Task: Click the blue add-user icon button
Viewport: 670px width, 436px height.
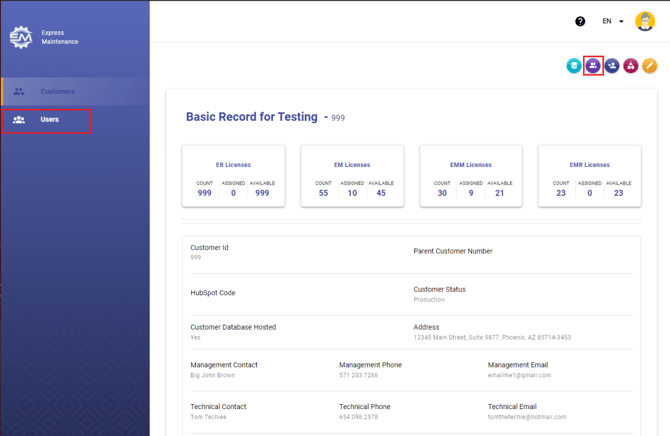Action: tap(612, 66)
